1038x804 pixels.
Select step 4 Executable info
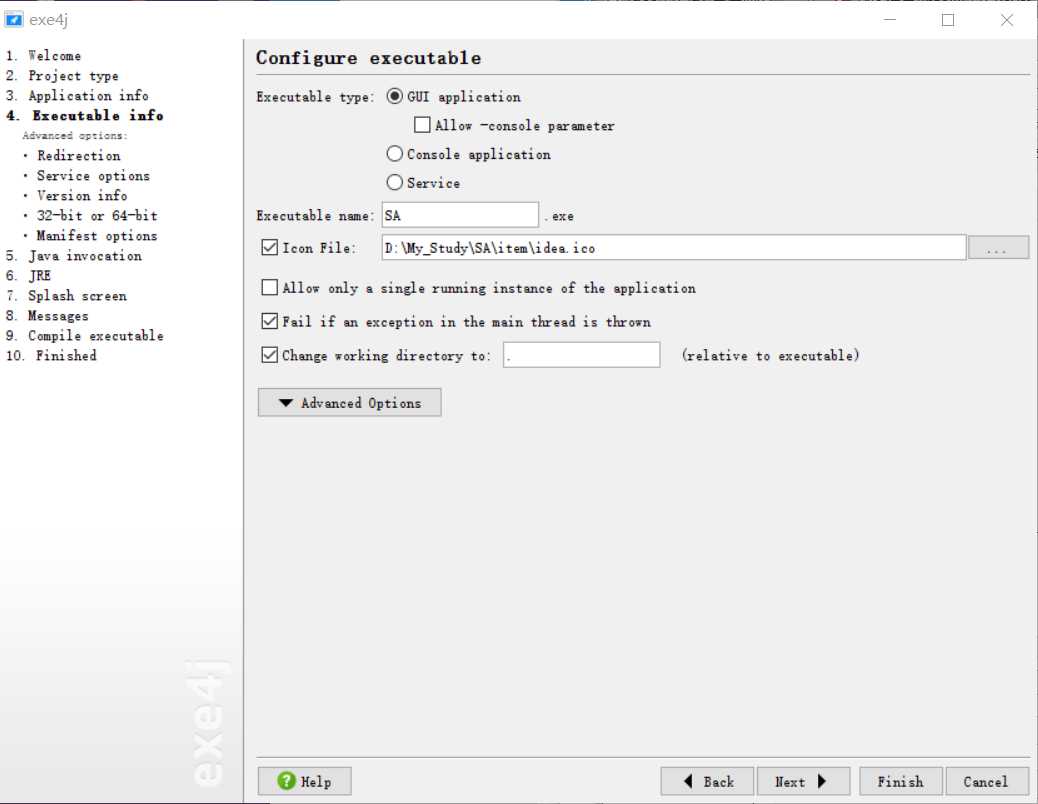[85, 116]
